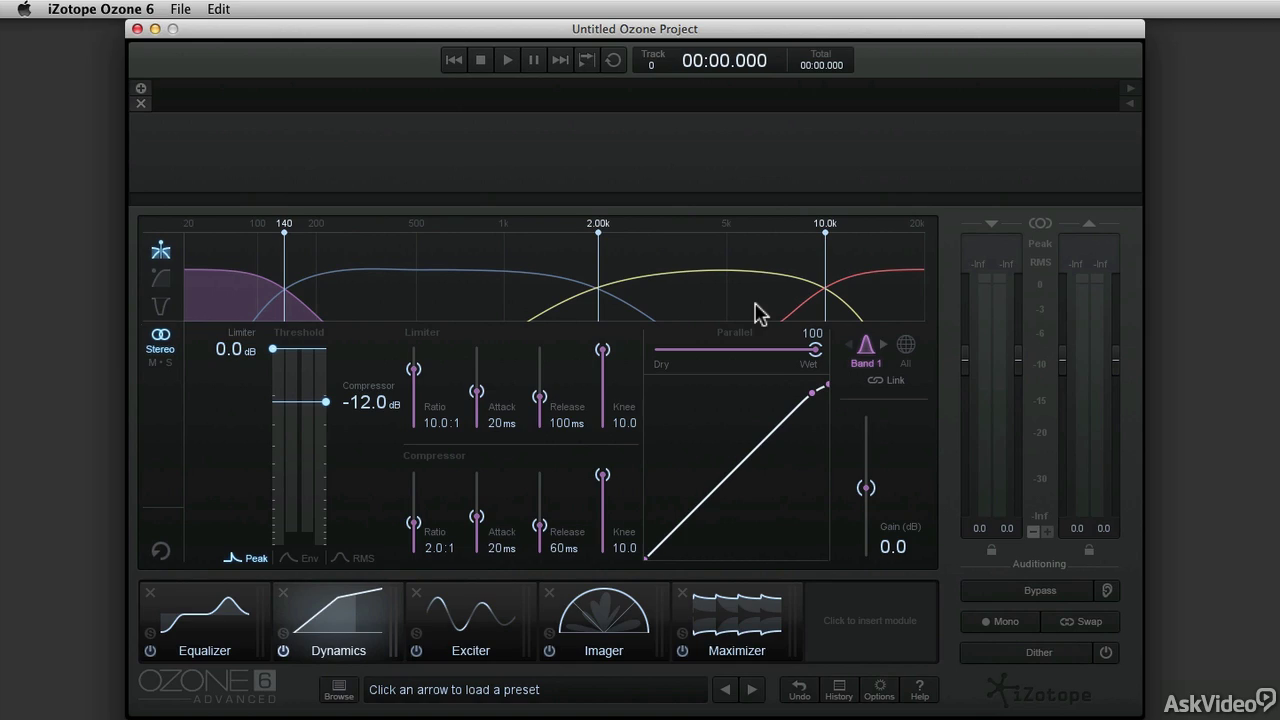This screenshot has height=720, width=1280.
Task: Select the Band 1 icon
Action: point(866,345)
